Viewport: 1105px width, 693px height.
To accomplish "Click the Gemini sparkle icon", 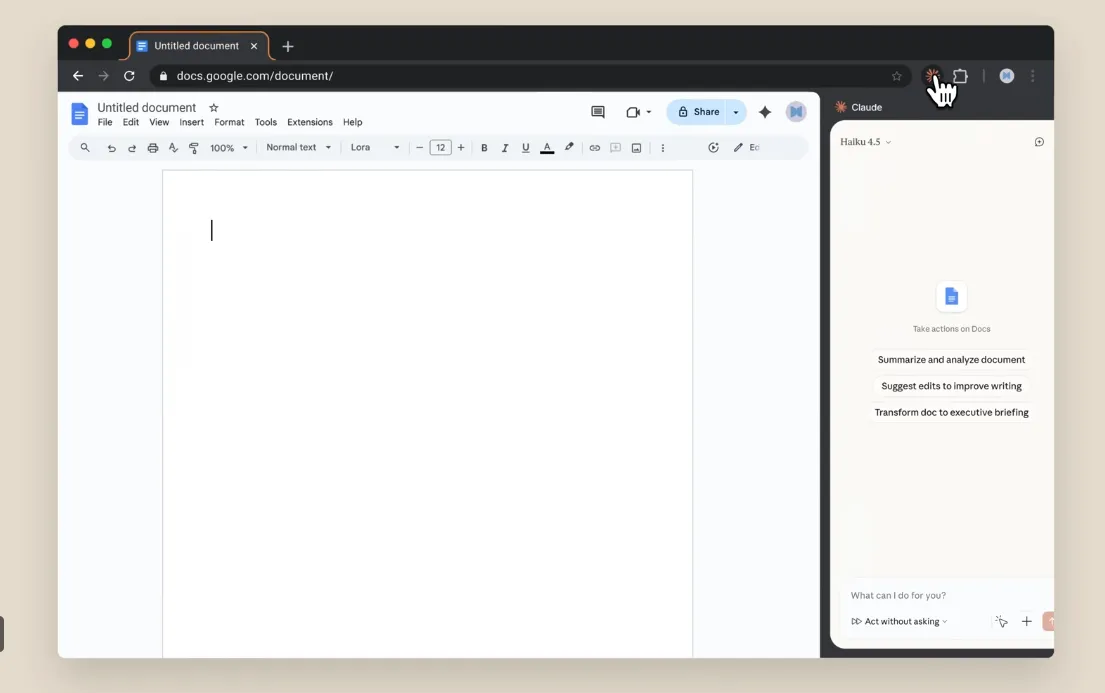I will (765, 112).
